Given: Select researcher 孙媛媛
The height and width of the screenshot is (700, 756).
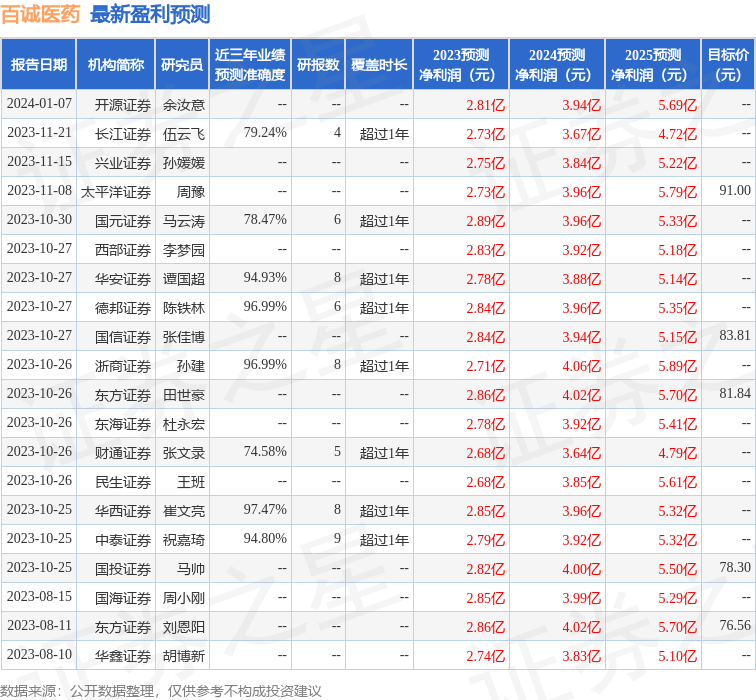Looking at the screenshot, I should click(x=184, y=163).
